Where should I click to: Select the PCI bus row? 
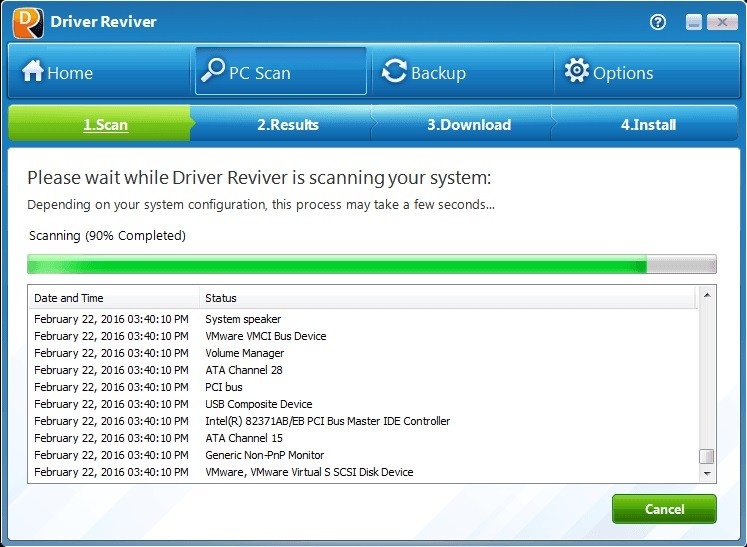[x=363, y=387]
